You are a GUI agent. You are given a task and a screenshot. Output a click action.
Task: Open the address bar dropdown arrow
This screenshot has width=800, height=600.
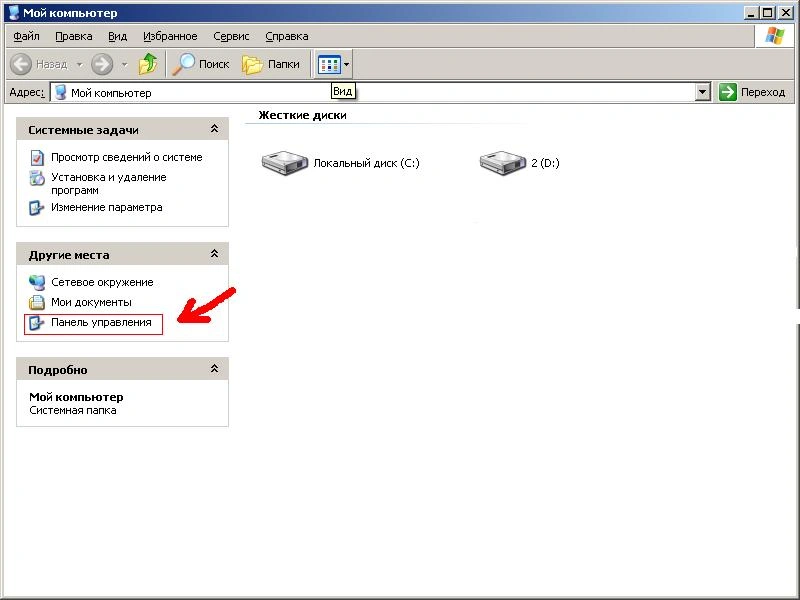point(702,92)
